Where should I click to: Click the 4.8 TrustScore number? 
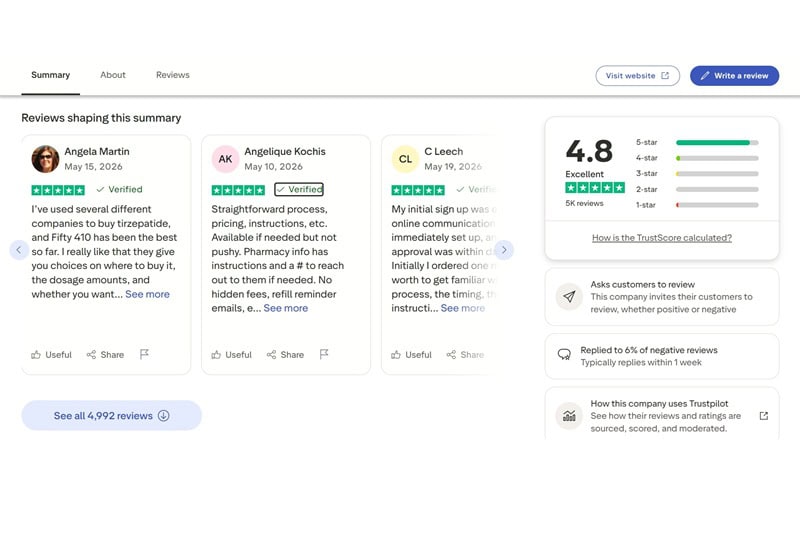[589, 151]
